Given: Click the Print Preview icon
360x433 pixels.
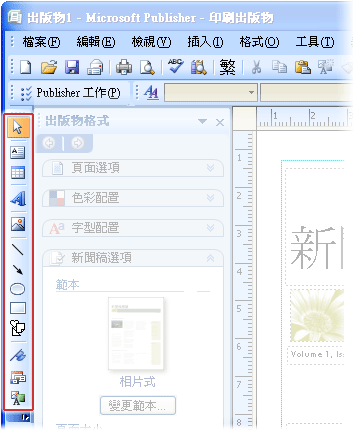Looking at the screenshot, I should [147, 67].
